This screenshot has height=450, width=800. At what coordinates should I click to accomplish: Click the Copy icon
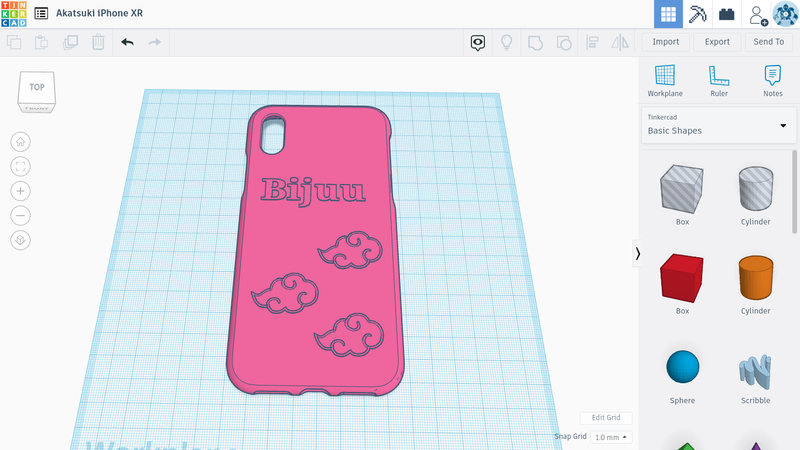(14, 42)
